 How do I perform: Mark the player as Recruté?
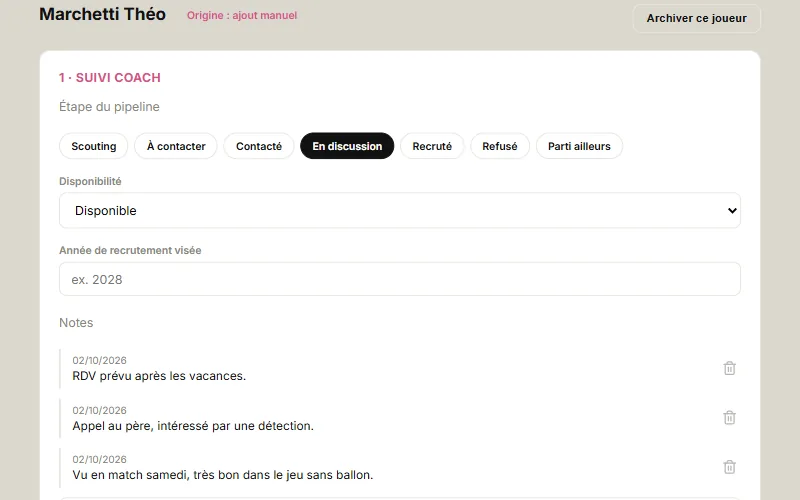click(x=432, y=146)
